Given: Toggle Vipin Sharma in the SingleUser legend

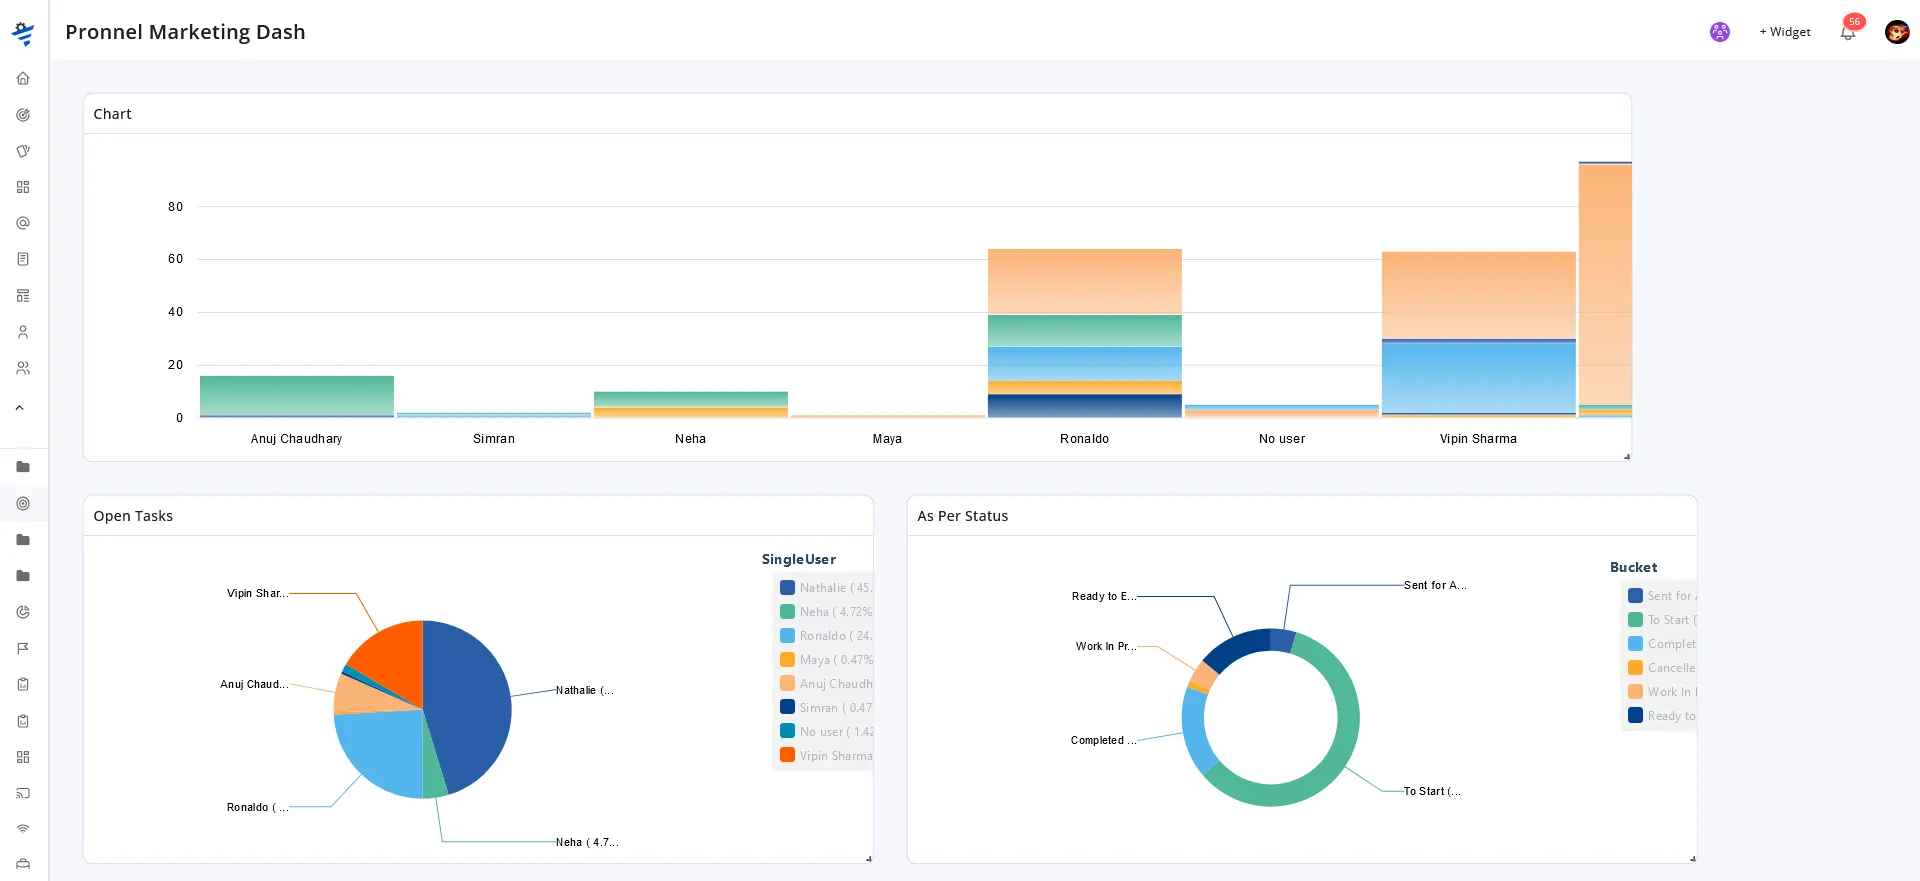Looking at the screenshot, I should point(826,756).
